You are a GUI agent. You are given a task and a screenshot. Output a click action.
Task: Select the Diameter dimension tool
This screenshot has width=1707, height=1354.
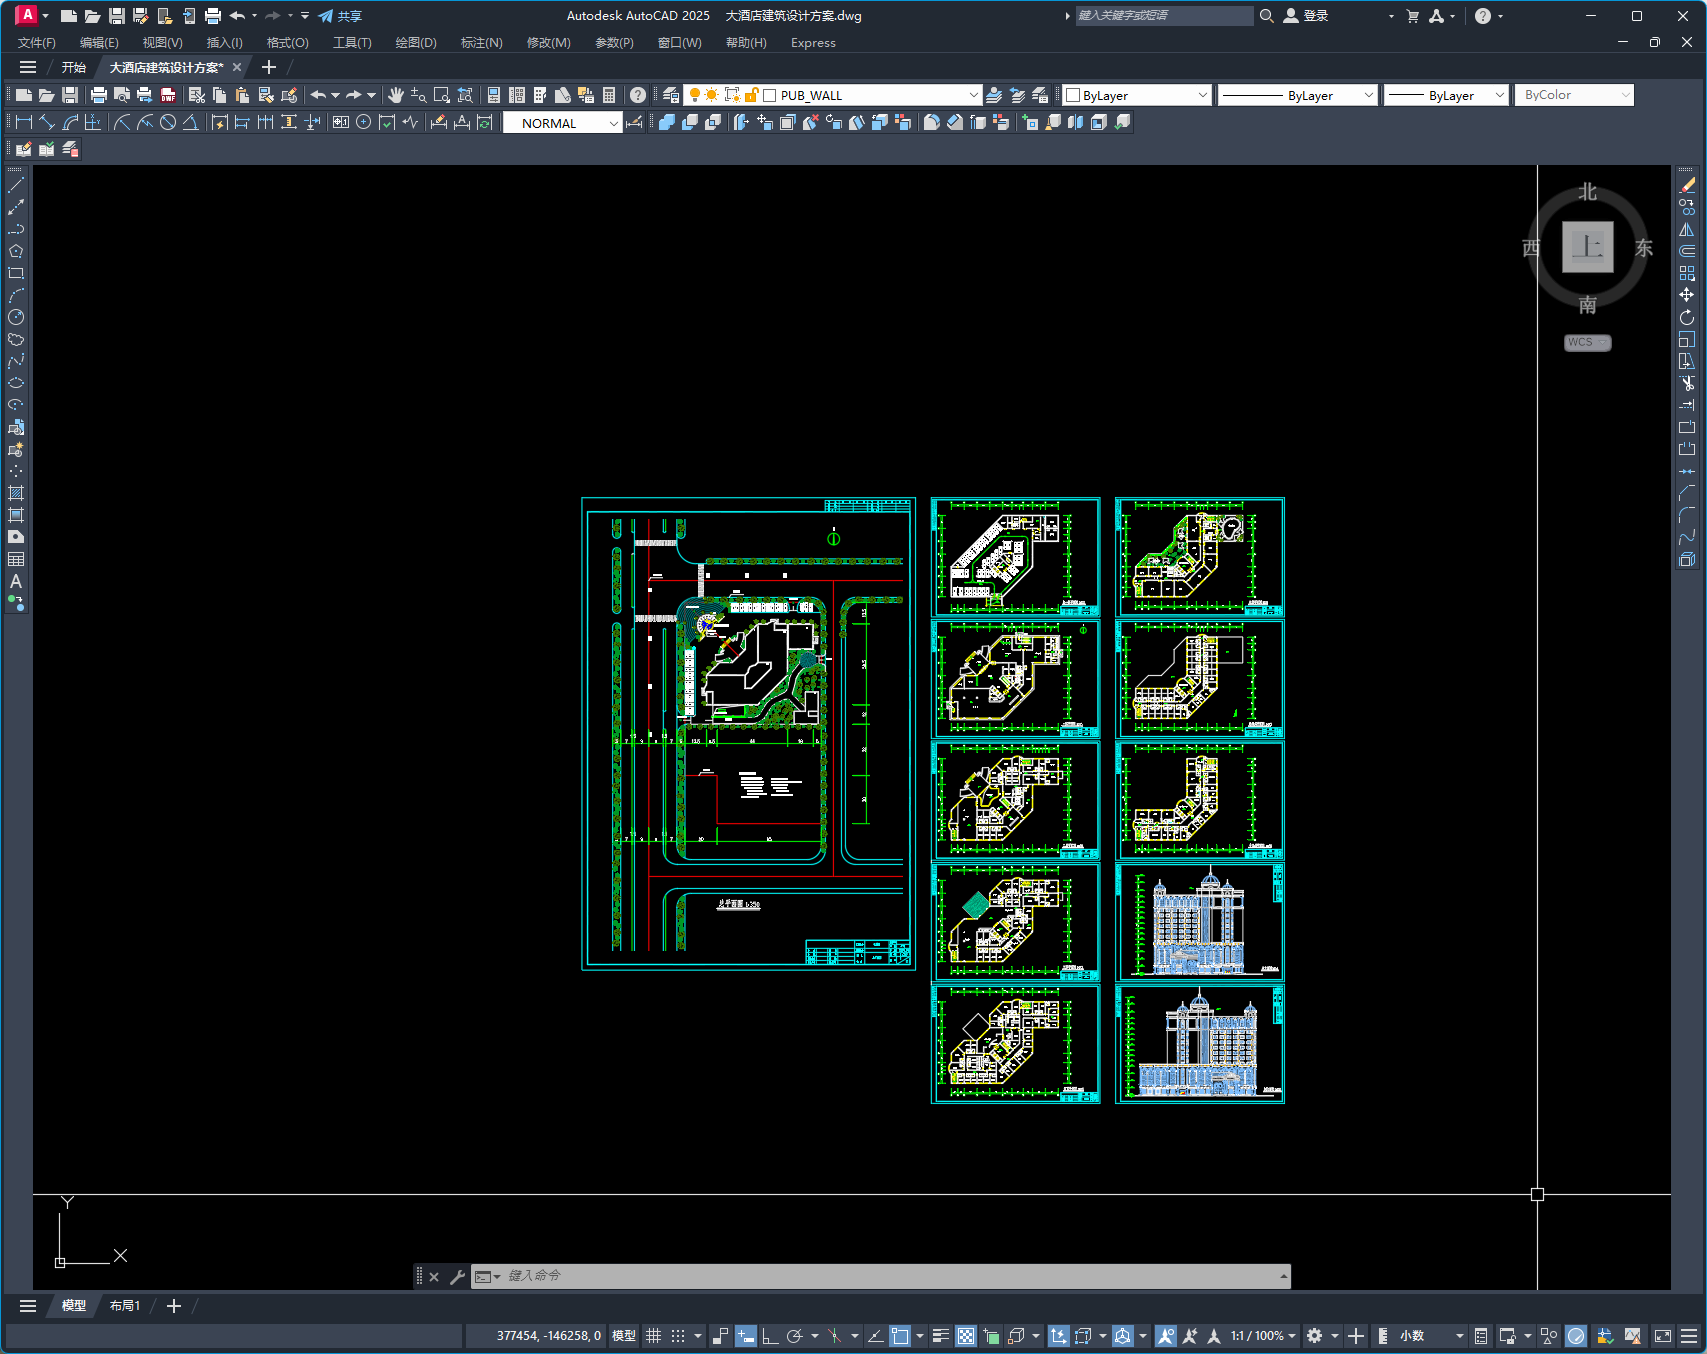pyautogui.click(x=168, y=122)
